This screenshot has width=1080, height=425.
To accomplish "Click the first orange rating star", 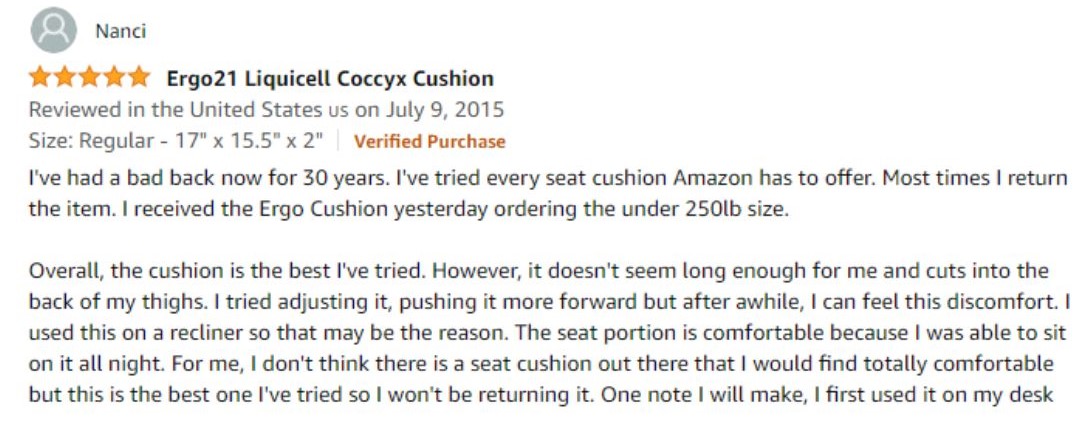I will click(40, 76).
